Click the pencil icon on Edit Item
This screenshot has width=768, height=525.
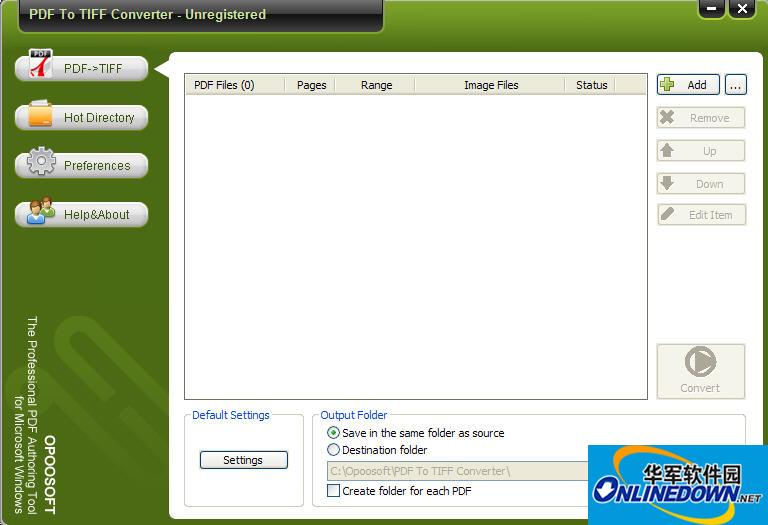(x=667, y=214)
